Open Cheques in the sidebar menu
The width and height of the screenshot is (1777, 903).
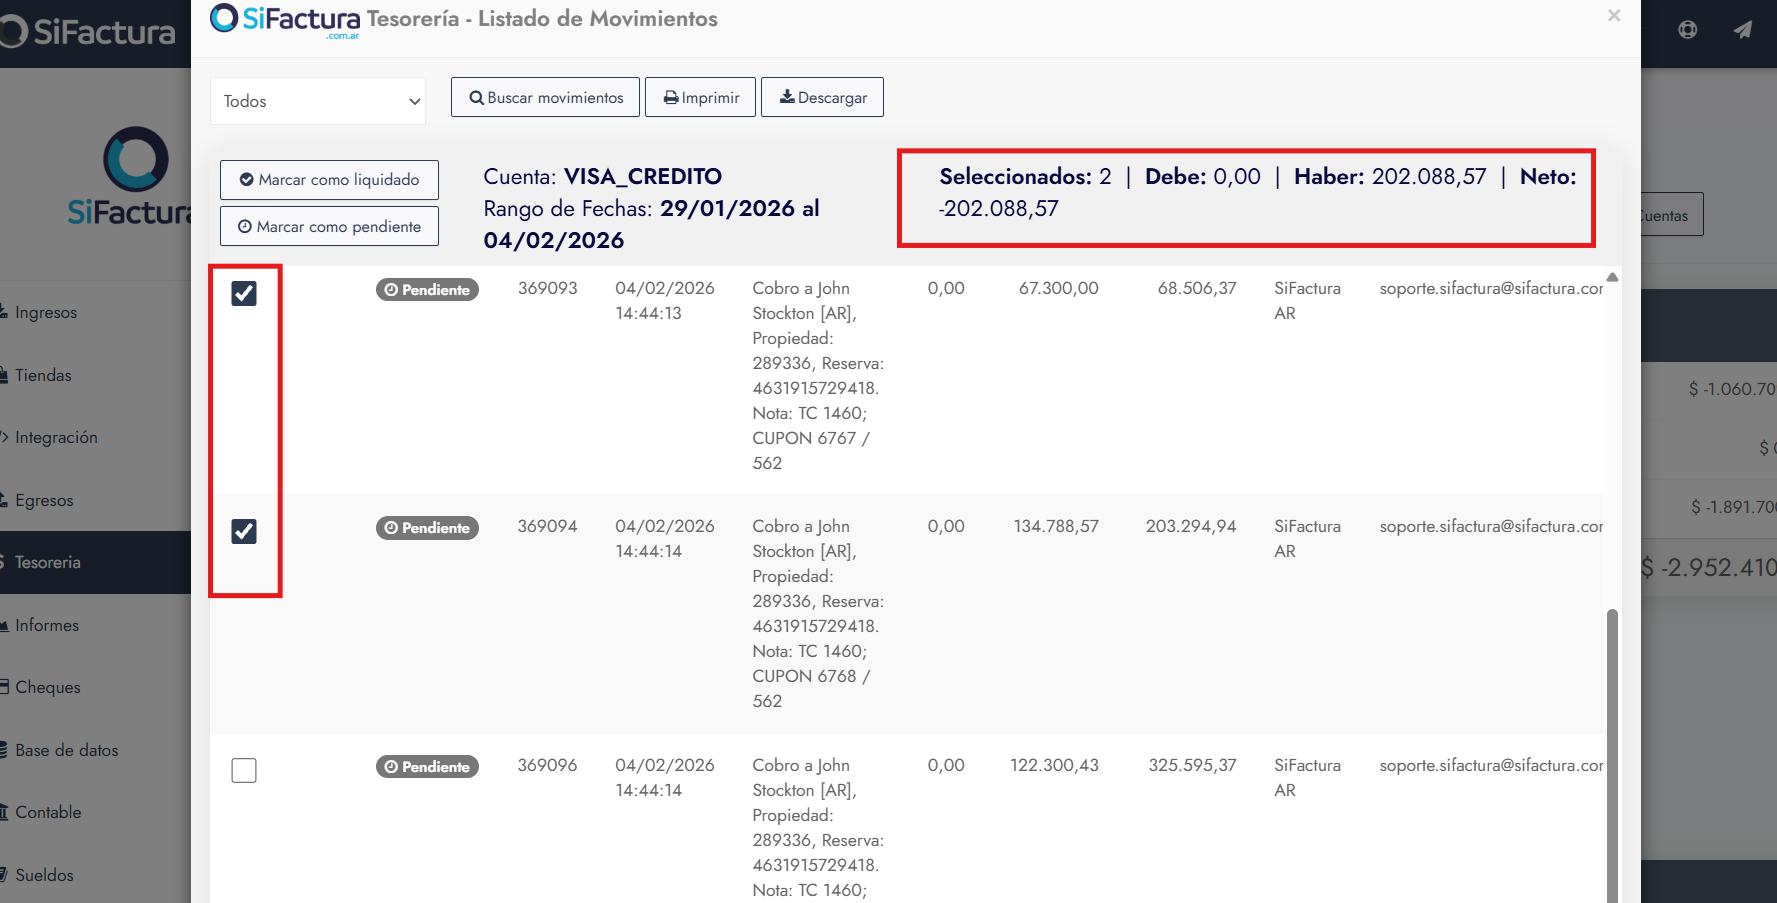click(x=48, y=687)
